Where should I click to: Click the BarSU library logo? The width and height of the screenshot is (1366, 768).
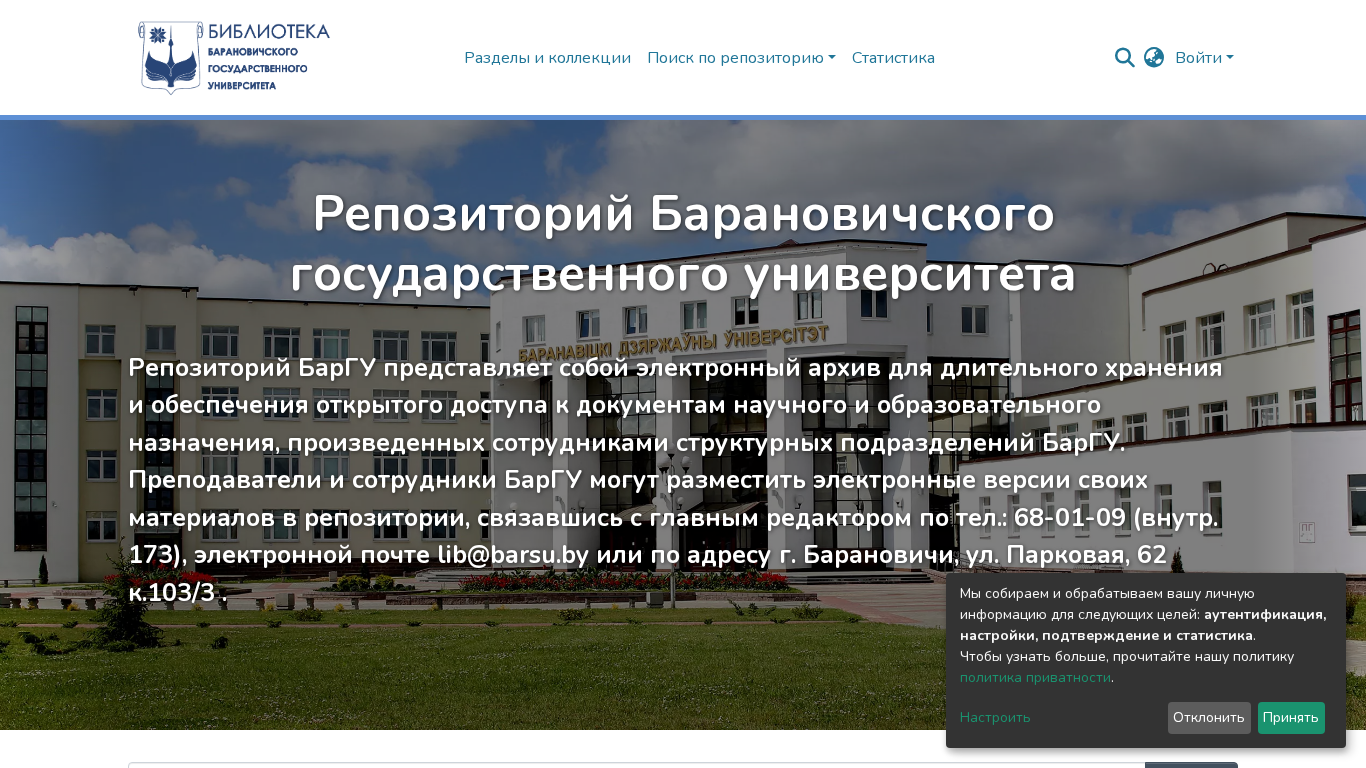[234, 58]
